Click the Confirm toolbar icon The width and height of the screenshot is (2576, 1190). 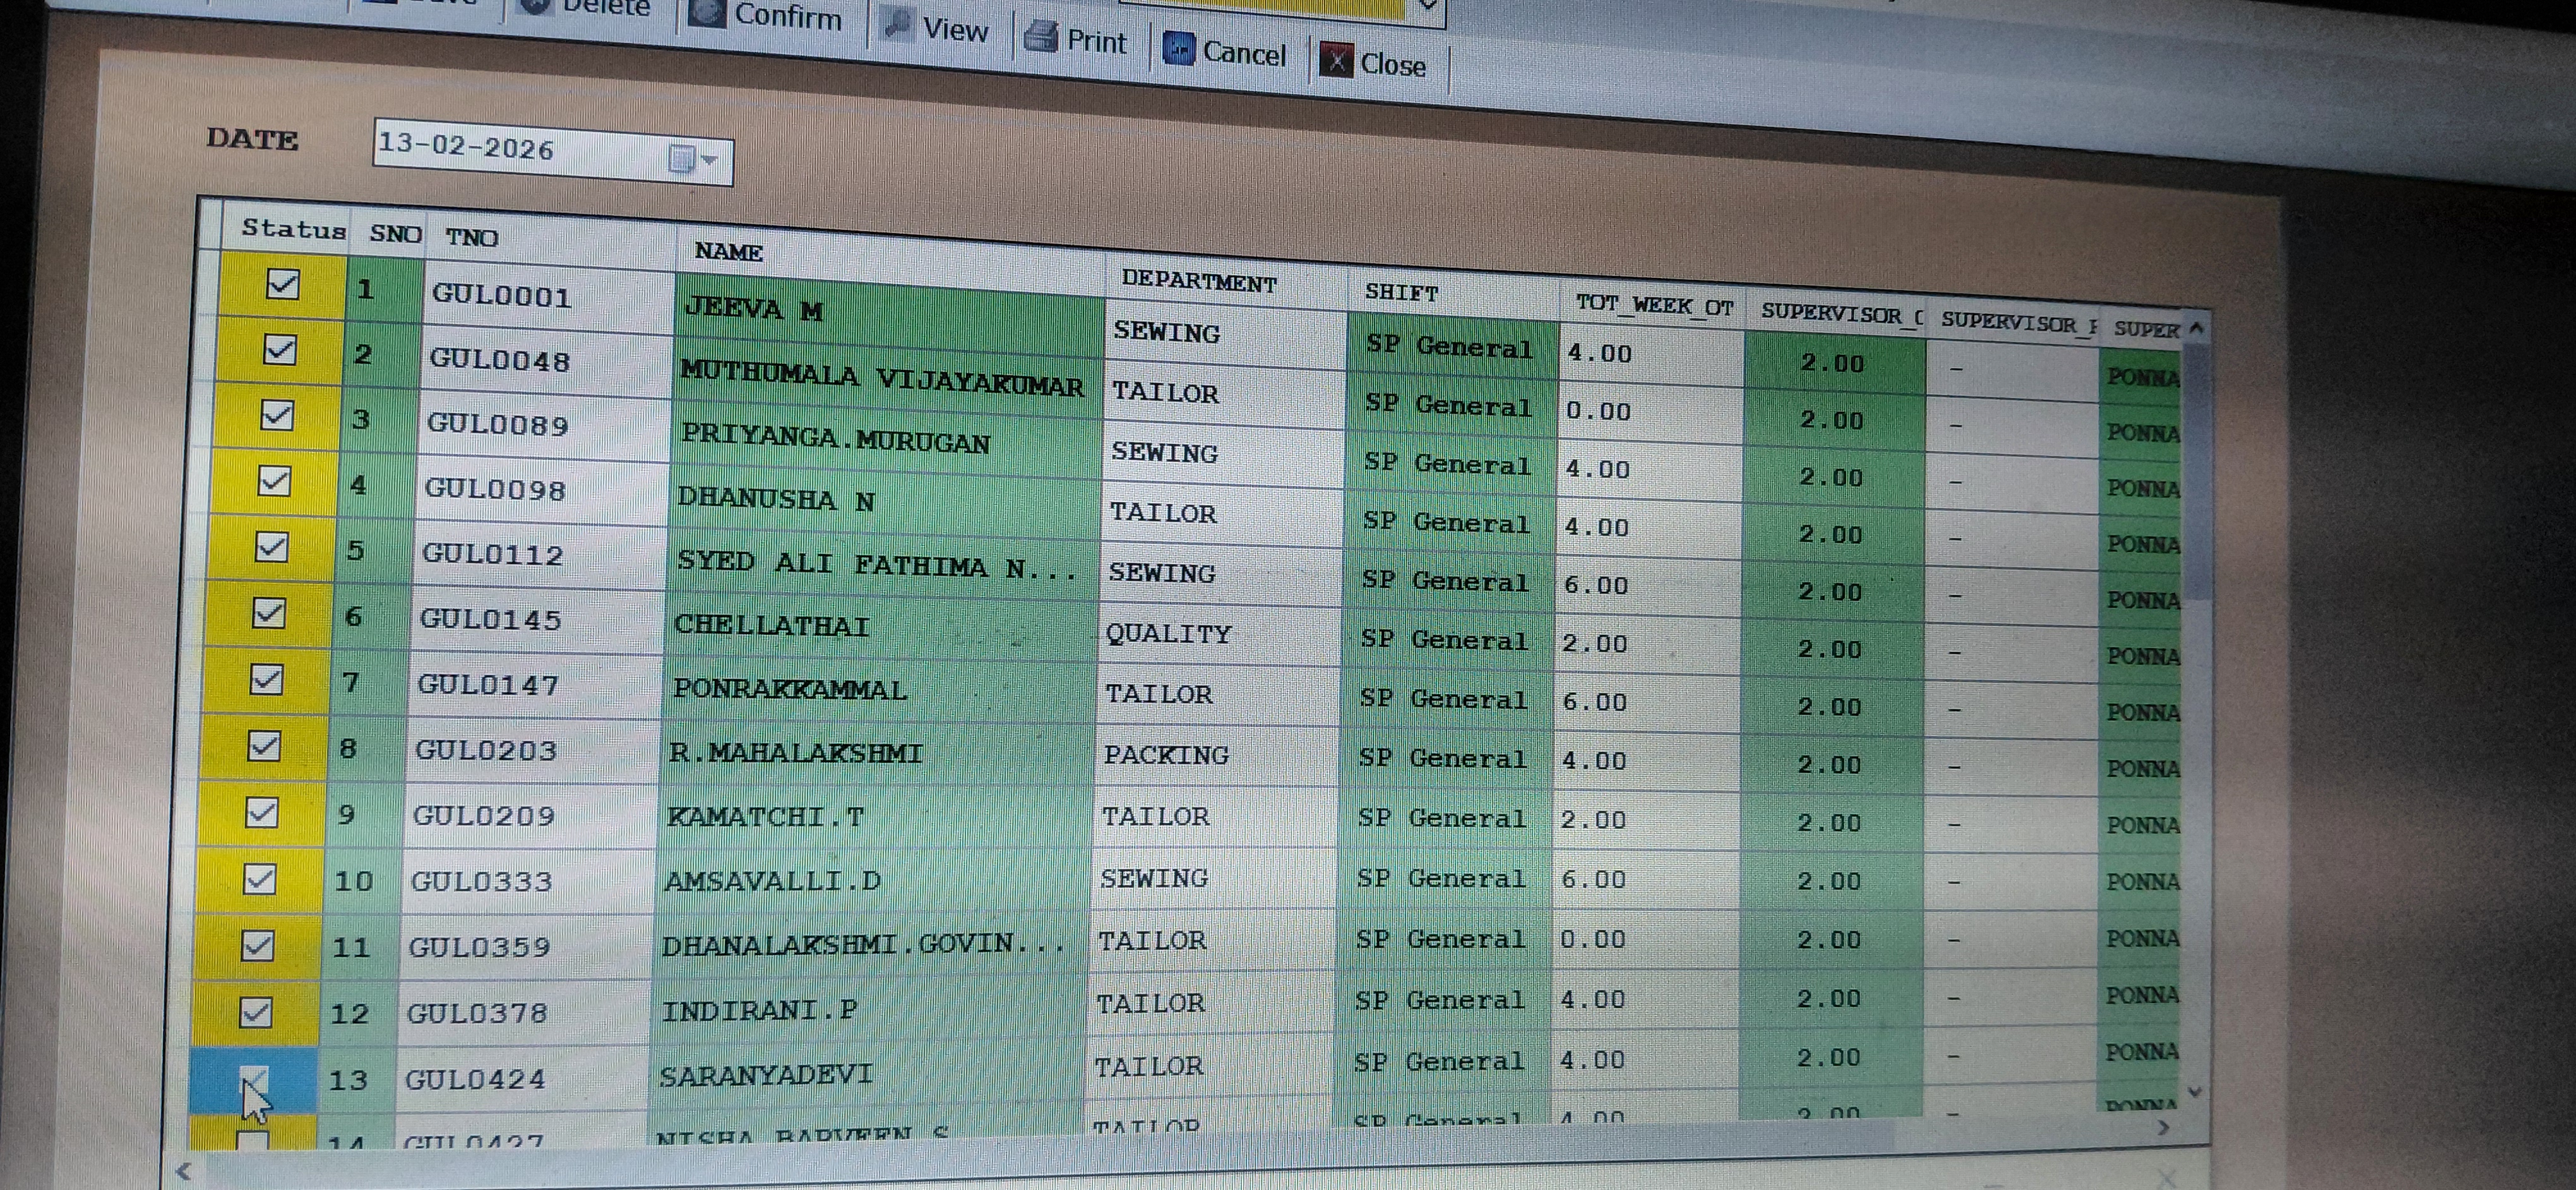708,13
